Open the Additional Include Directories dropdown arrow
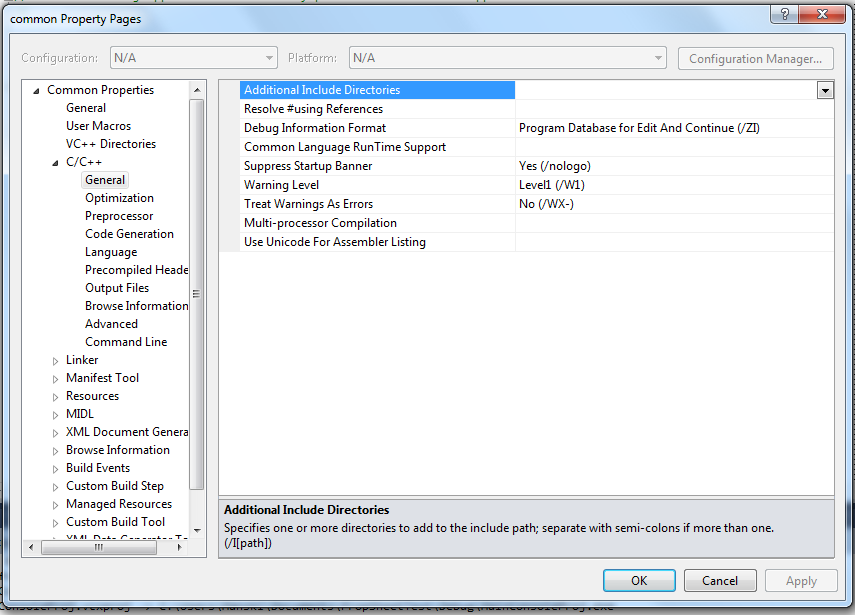 click(x=825, y=90)
